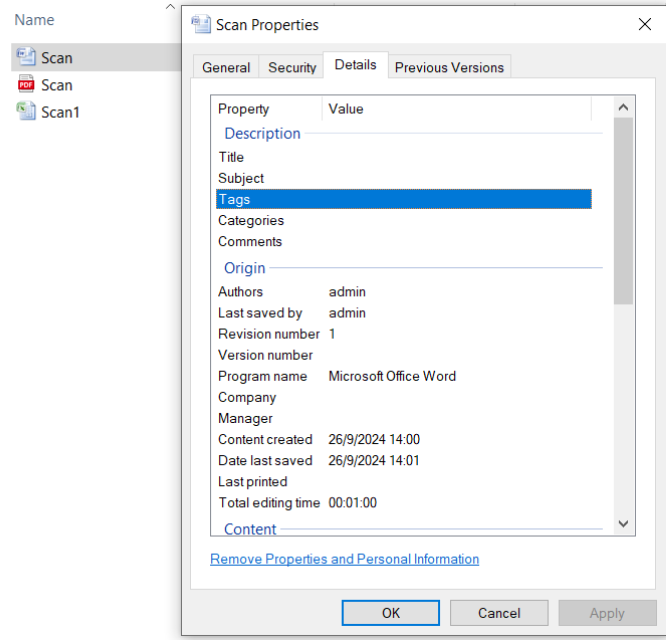Screen dimensions: 666x640
Task: Click the PDF icon for Scan file
Action: pos(26,85)
